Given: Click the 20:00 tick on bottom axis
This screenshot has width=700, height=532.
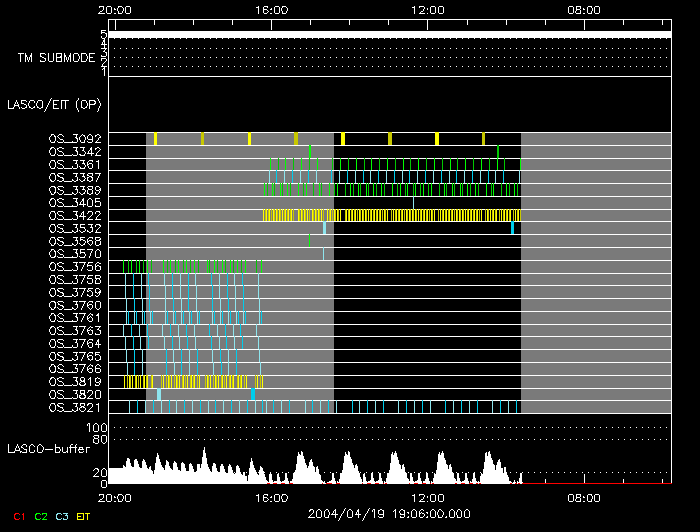Looking at the screenshot, I should pyautogui.click(x=115, y=496).
